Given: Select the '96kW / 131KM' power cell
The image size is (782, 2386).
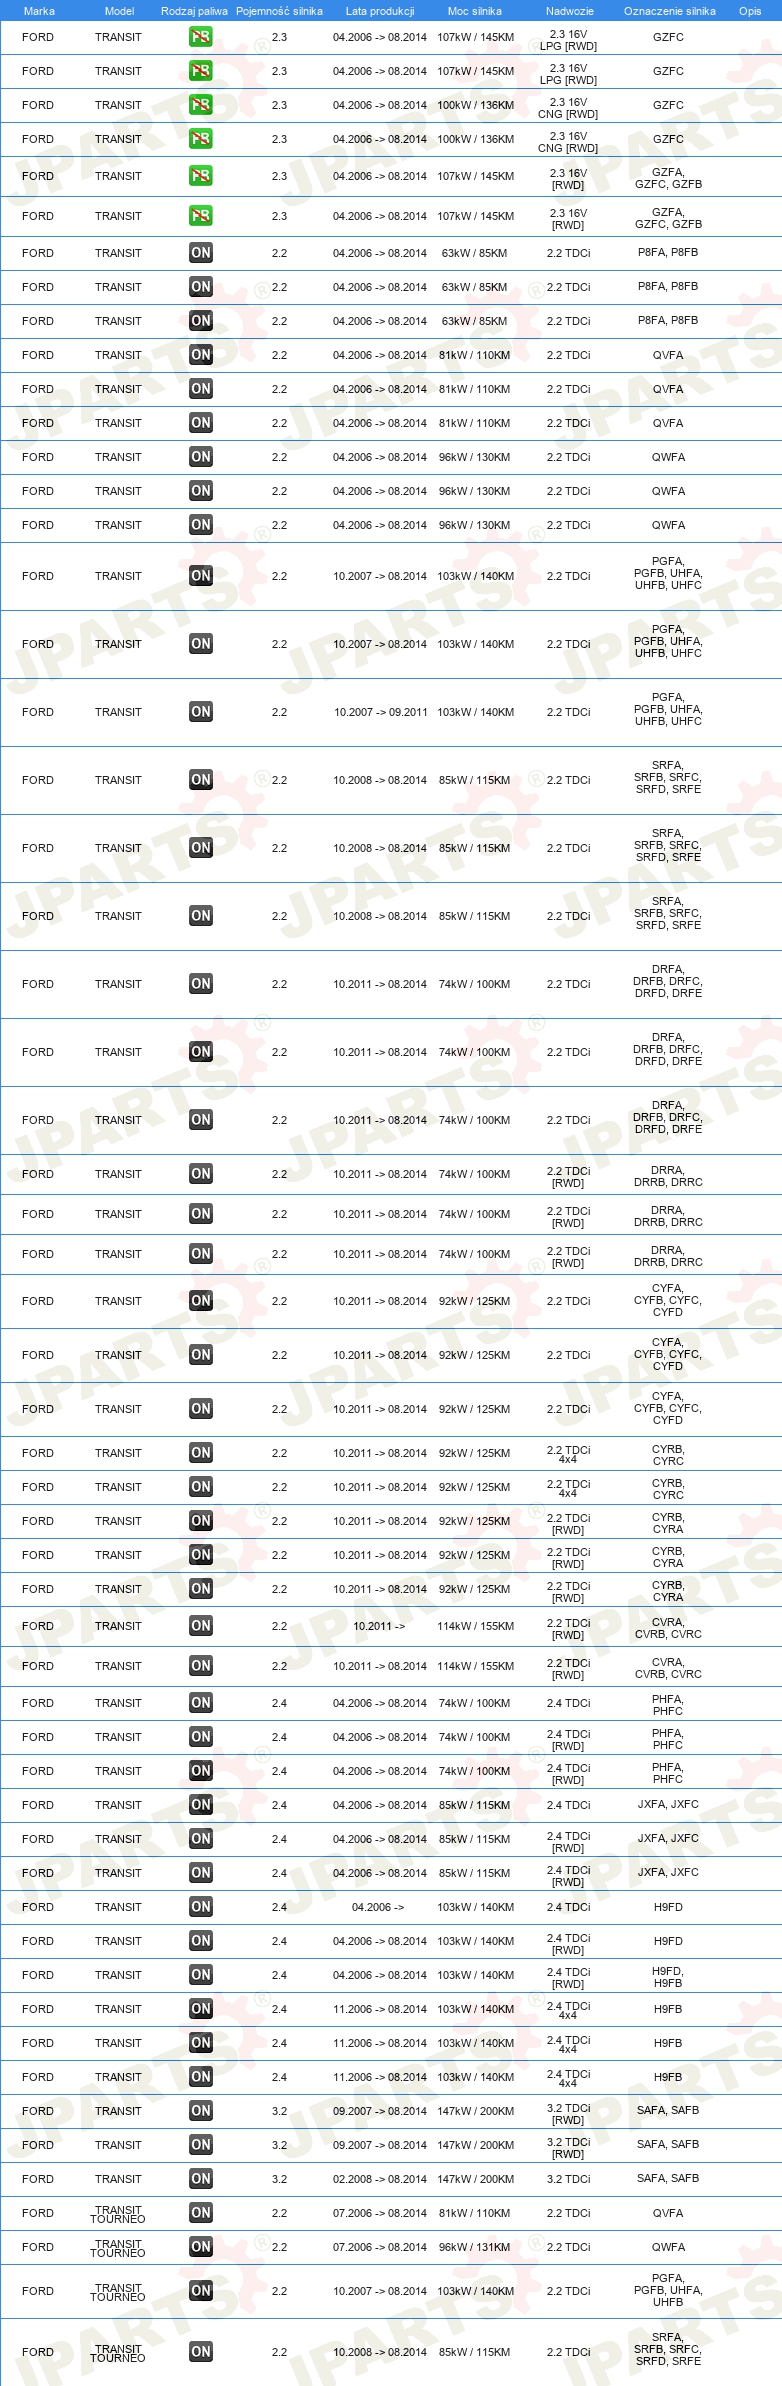Looking at the screenshot, I should click(x=474, y=2247).
